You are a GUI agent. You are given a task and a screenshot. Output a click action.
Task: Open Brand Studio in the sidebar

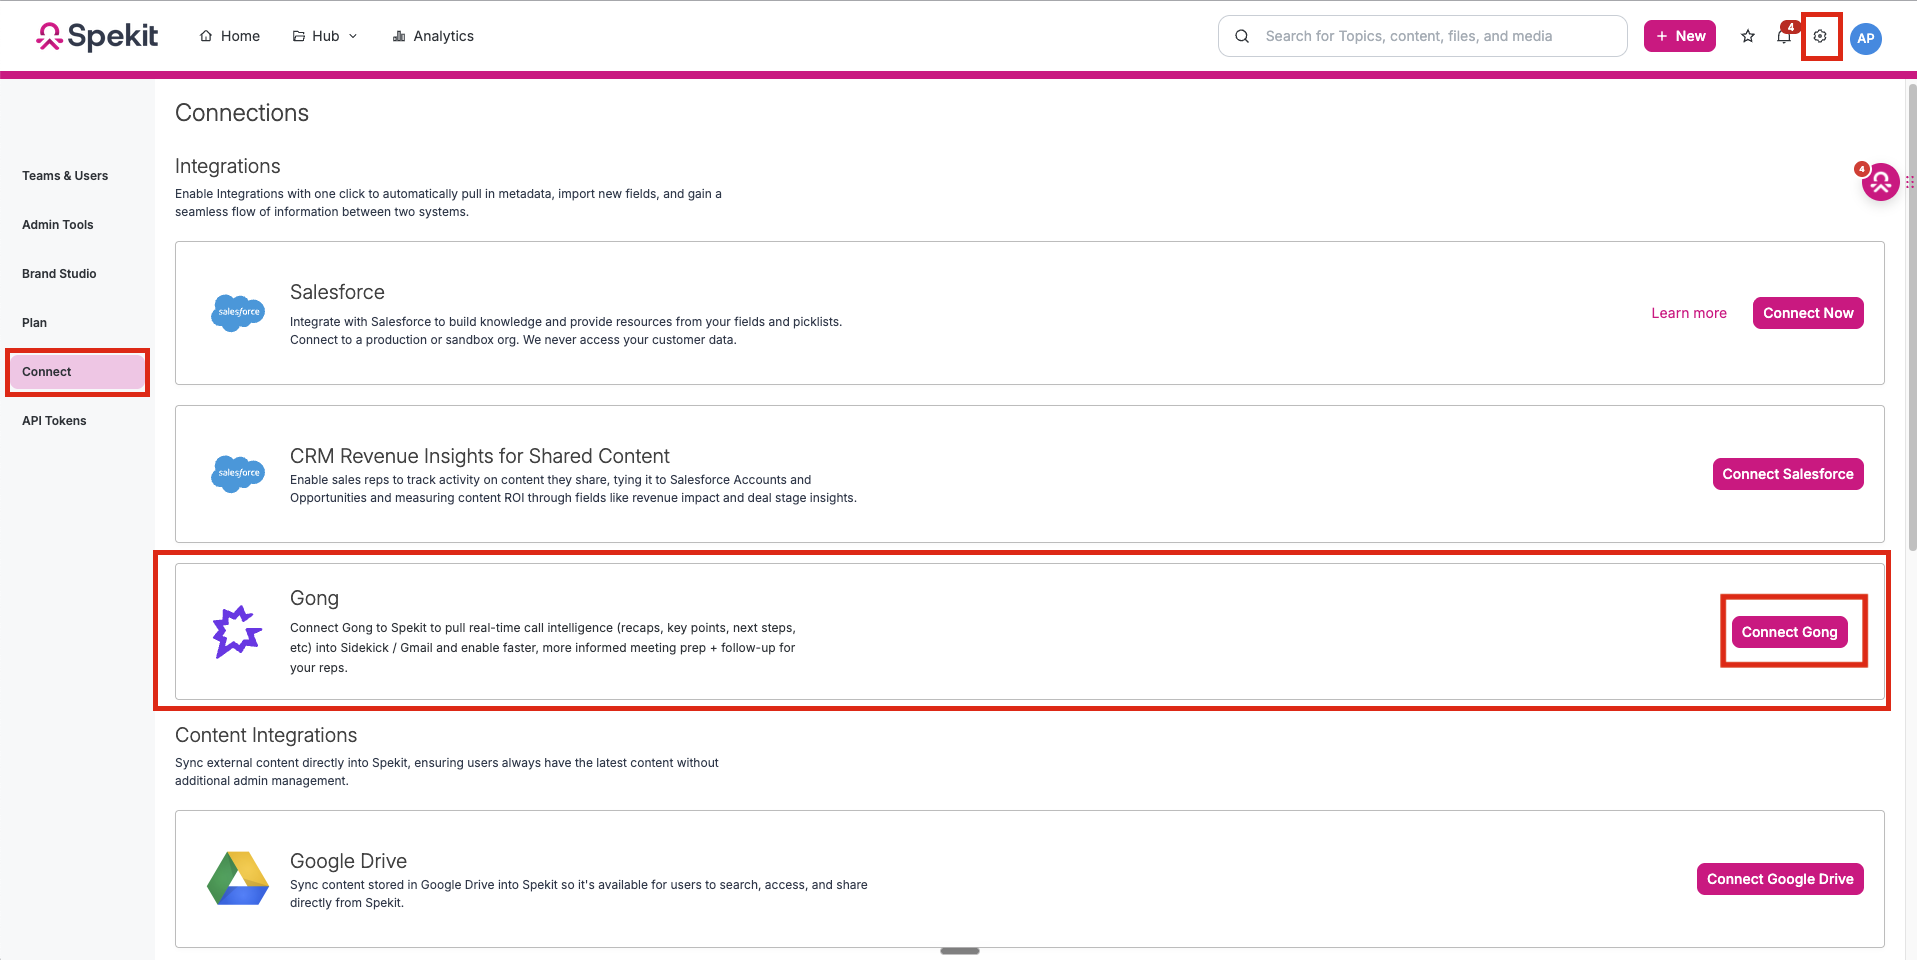pos(59,274)
